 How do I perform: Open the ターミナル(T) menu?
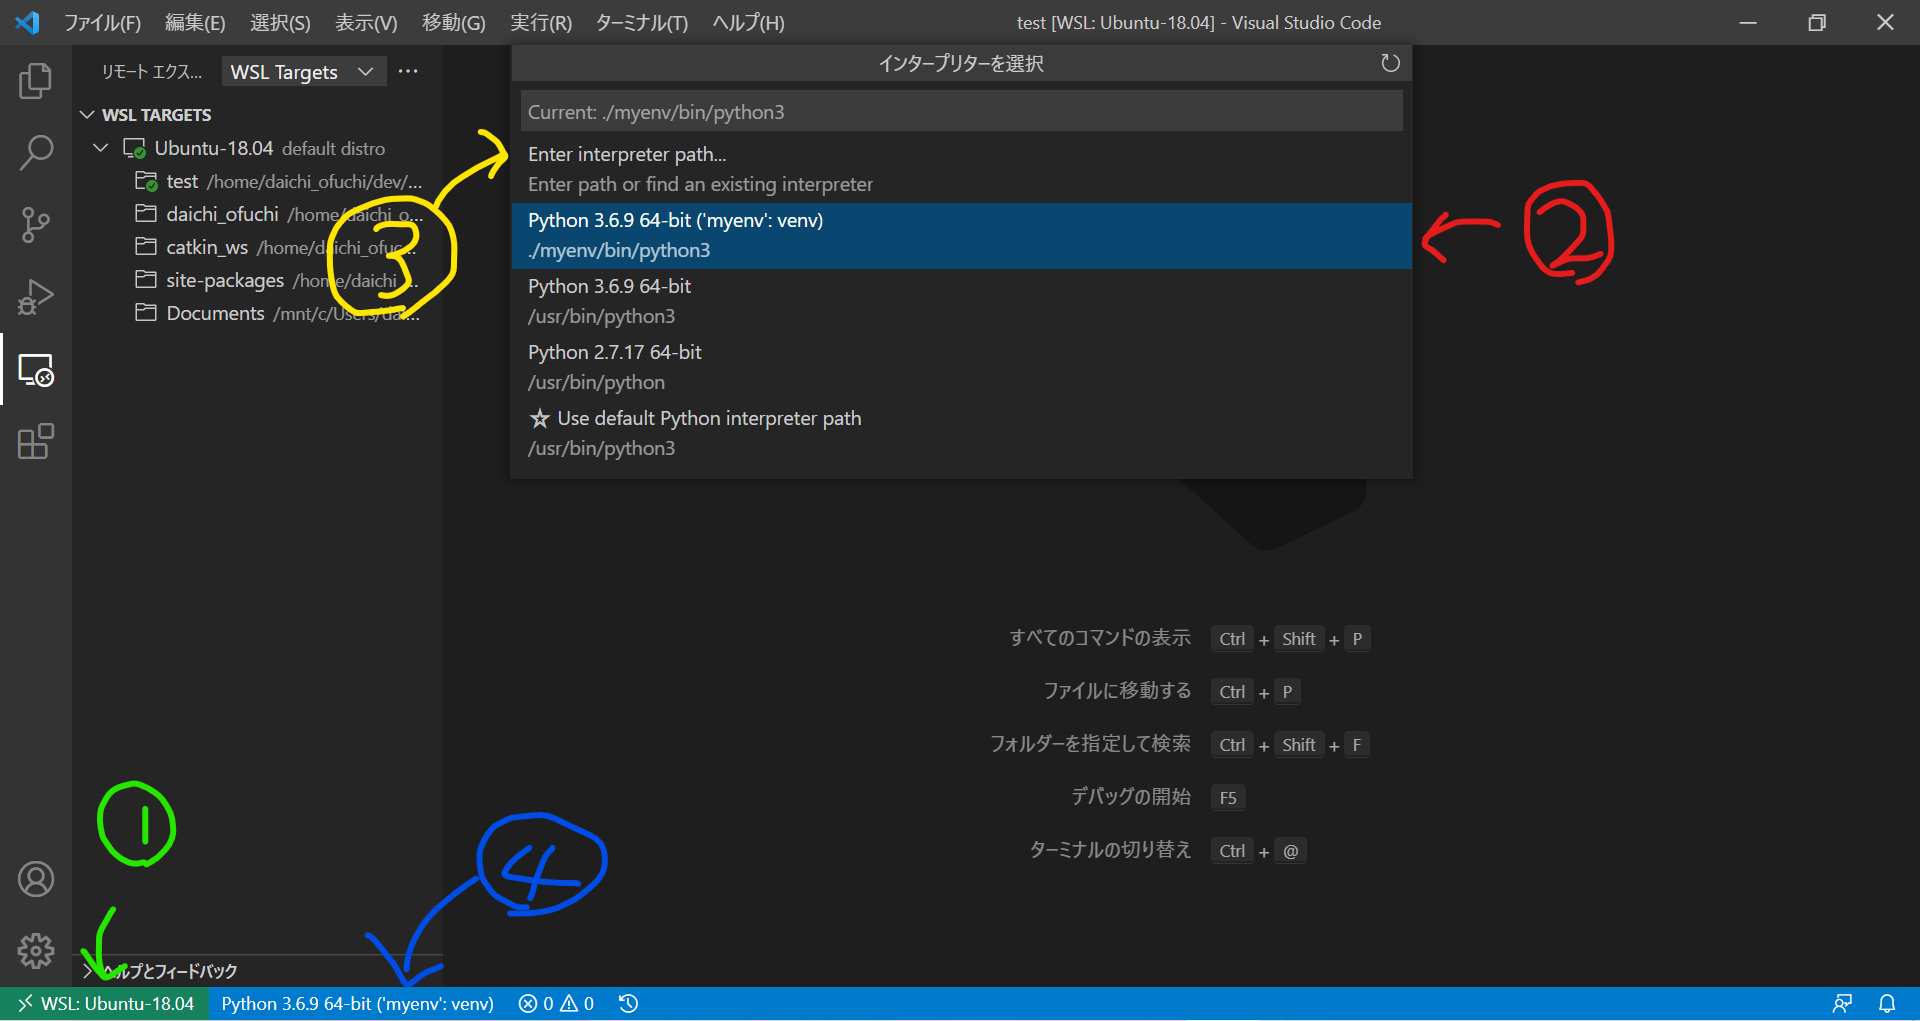coord(641,22)
